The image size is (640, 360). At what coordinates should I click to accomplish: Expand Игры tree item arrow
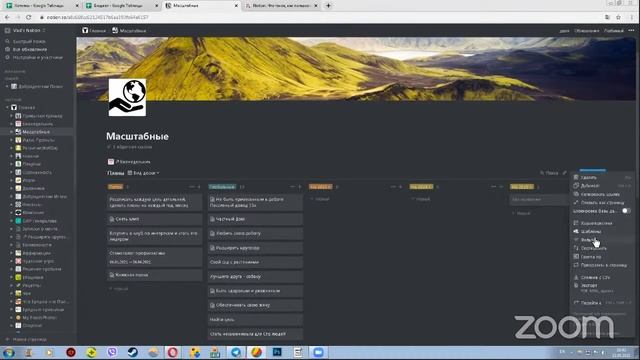point(11,180)
